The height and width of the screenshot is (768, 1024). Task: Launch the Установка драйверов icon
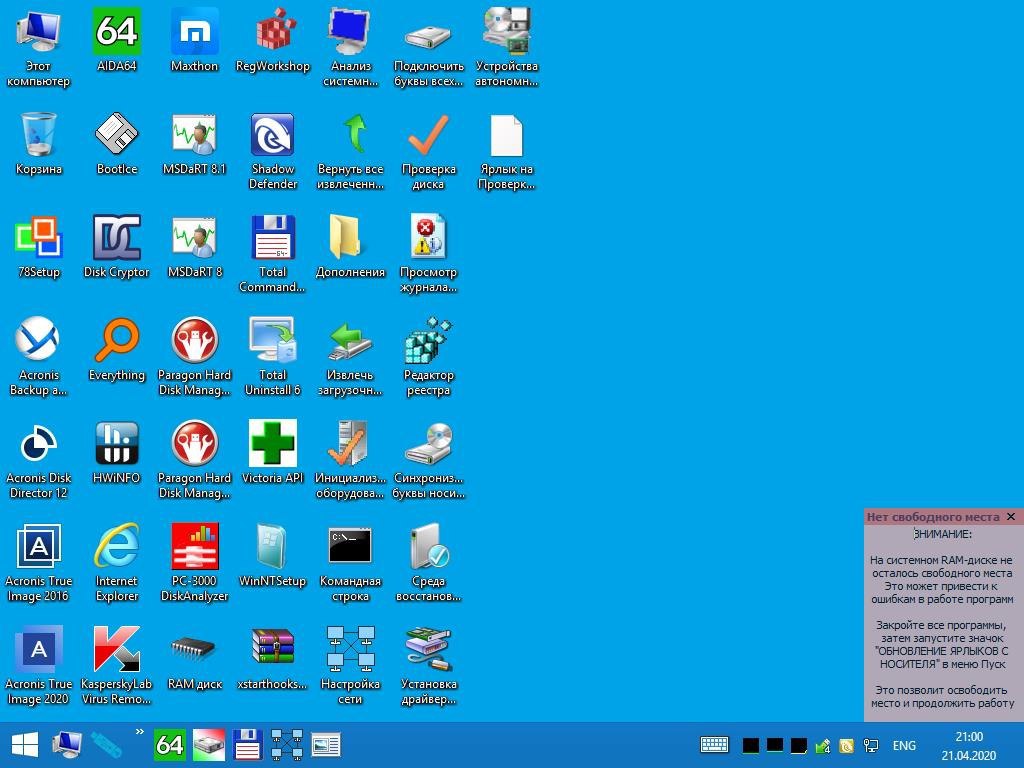coord(428,666)
